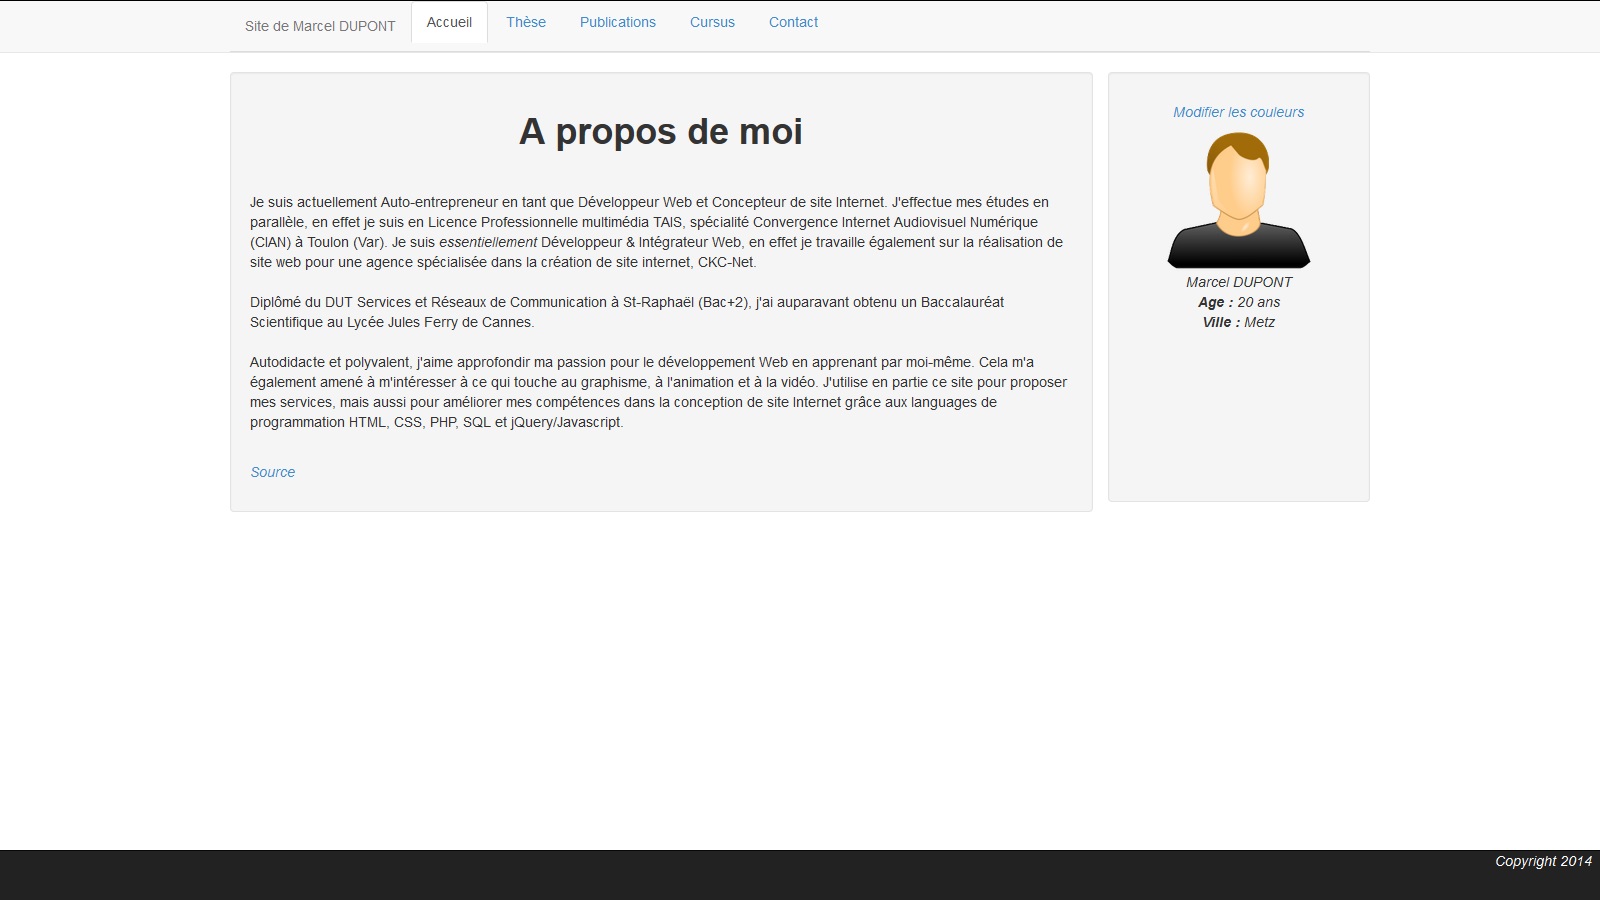Open the Contact tab

click(793, 22)
